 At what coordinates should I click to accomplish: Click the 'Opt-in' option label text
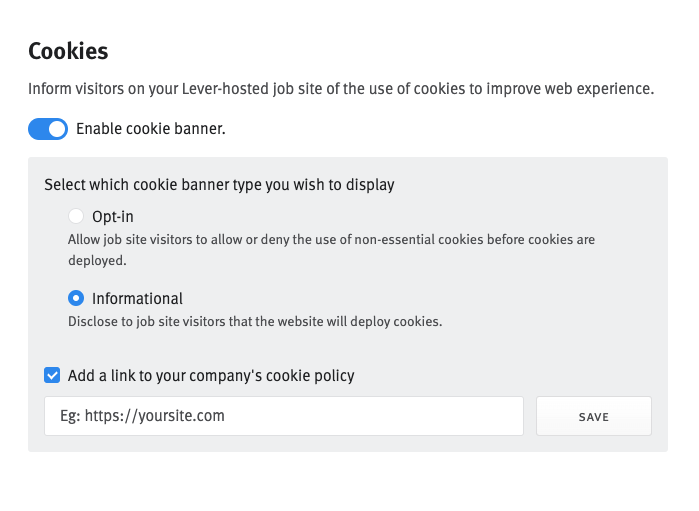(112, 216)
